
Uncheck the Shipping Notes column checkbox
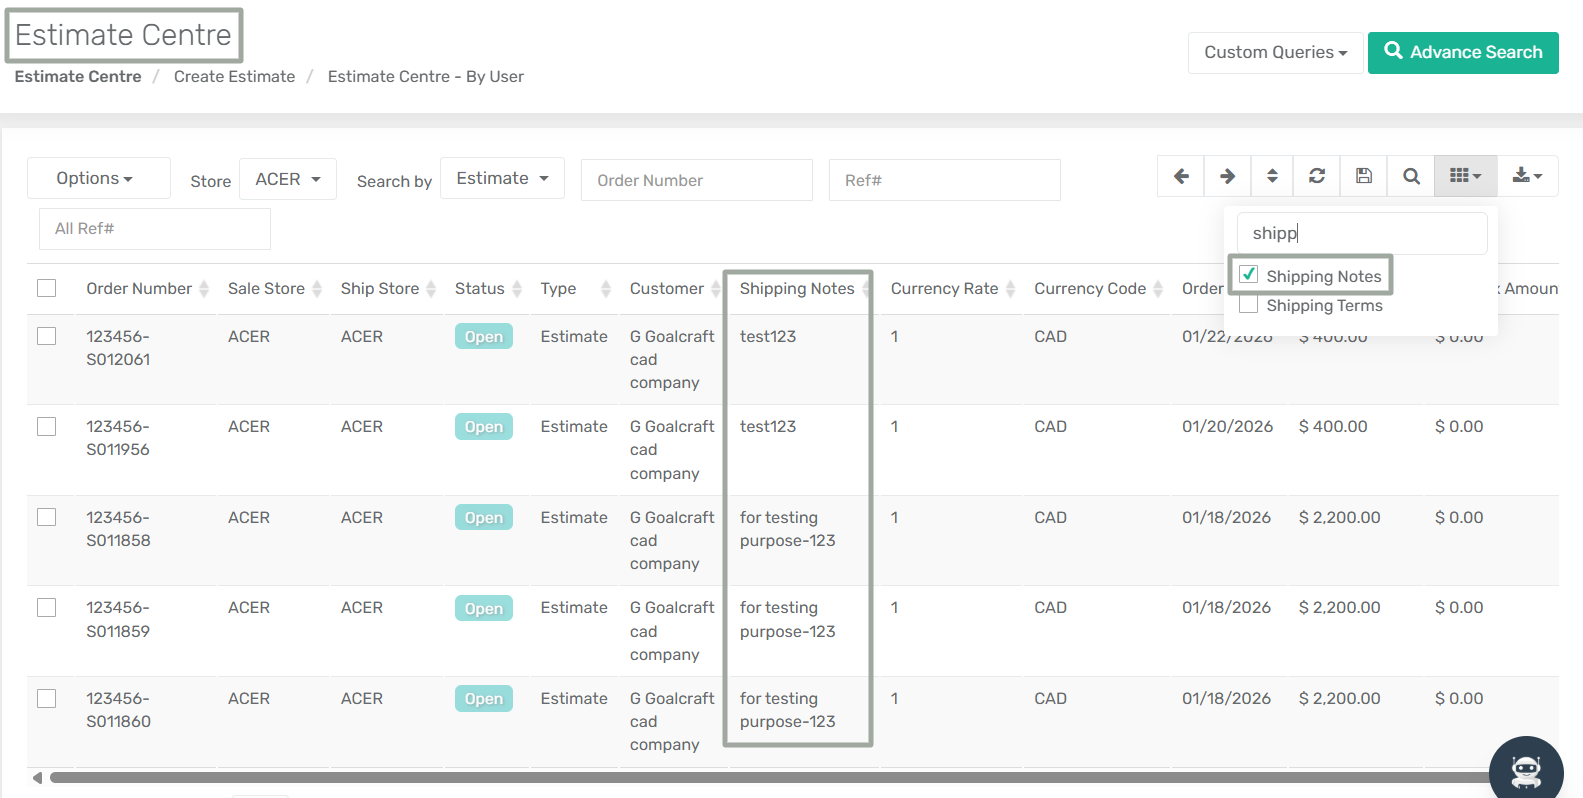click(1249, 275)
